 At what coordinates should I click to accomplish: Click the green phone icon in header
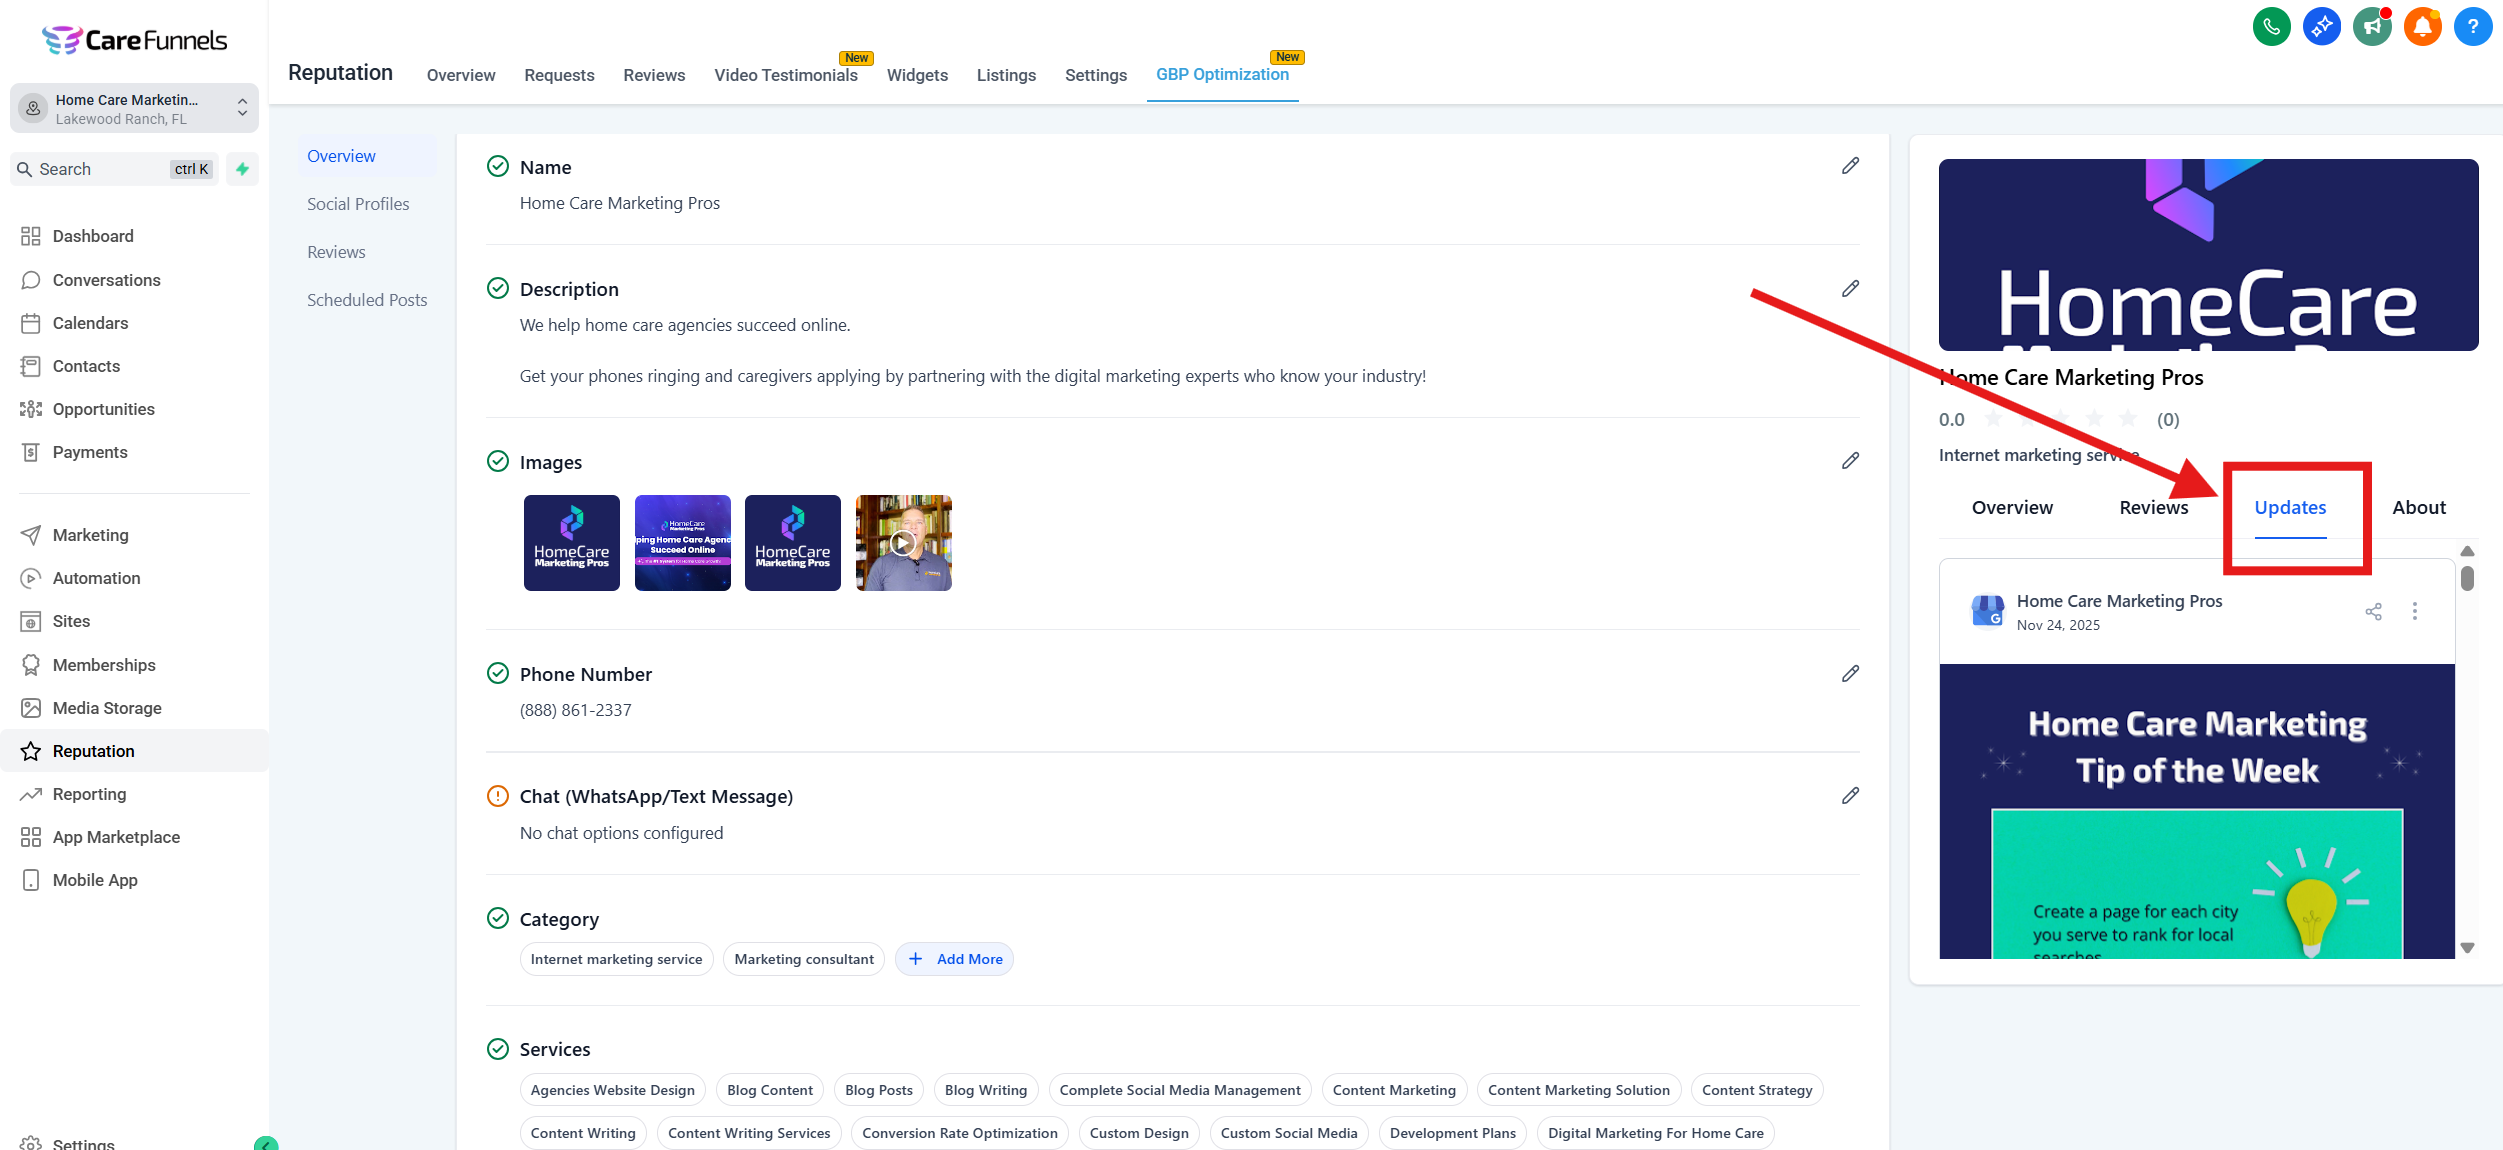click(2271, 27)
